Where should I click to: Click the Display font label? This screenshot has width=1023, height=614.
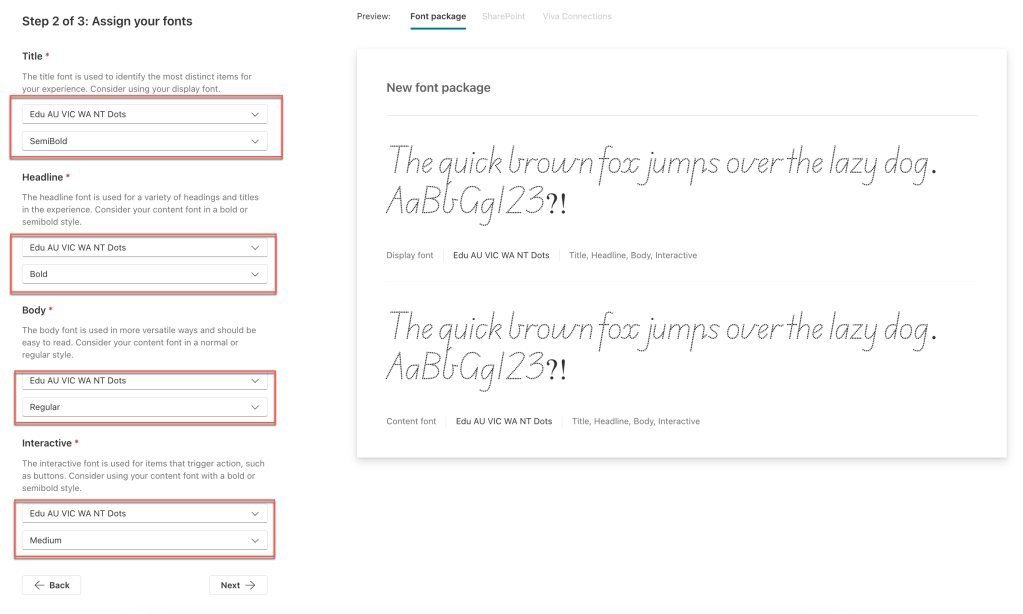[x=410, y=256]
